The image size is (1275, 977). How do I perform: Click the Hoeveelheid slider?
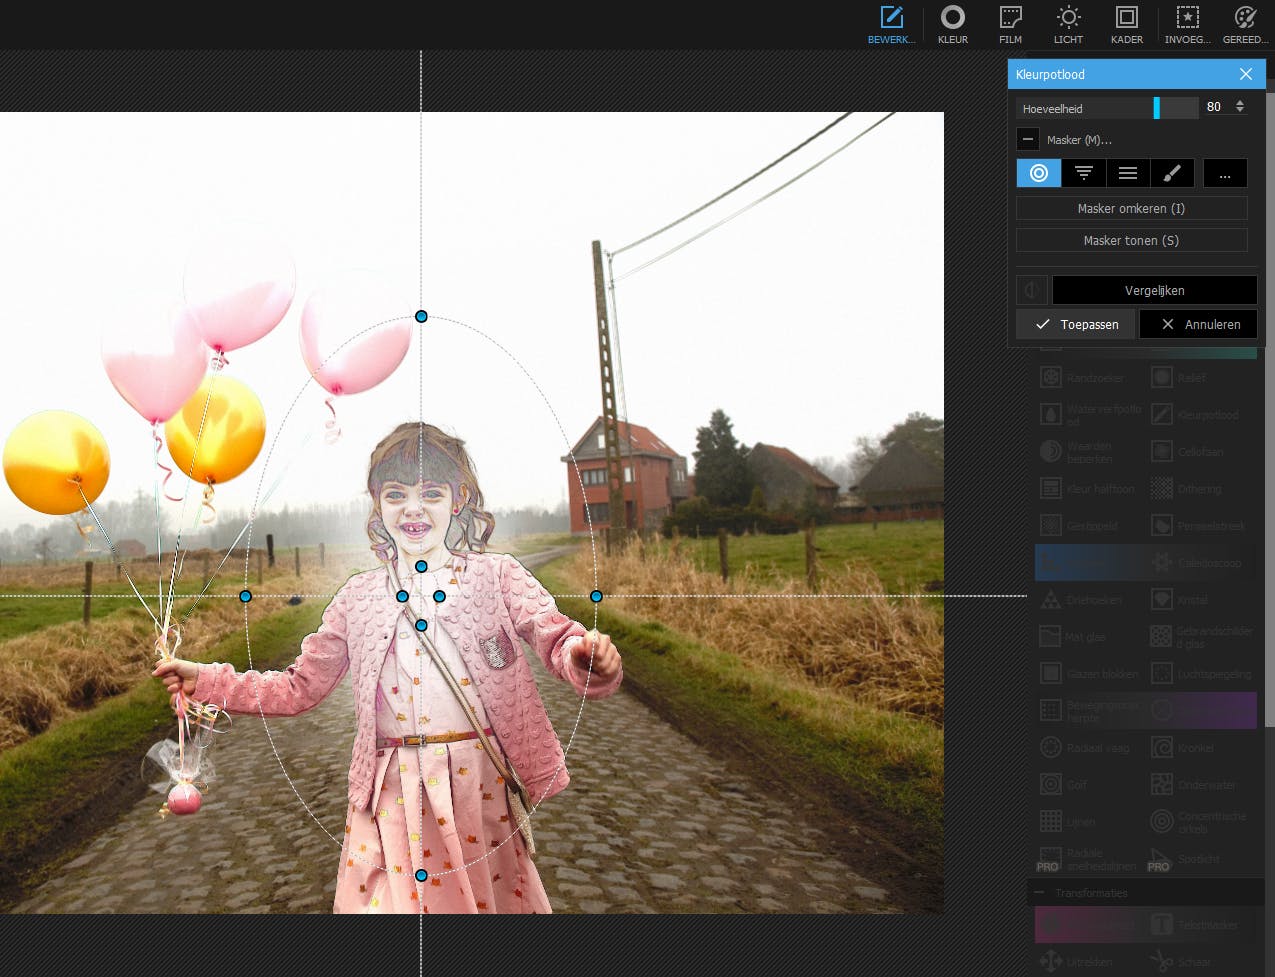pos(1107,108)
